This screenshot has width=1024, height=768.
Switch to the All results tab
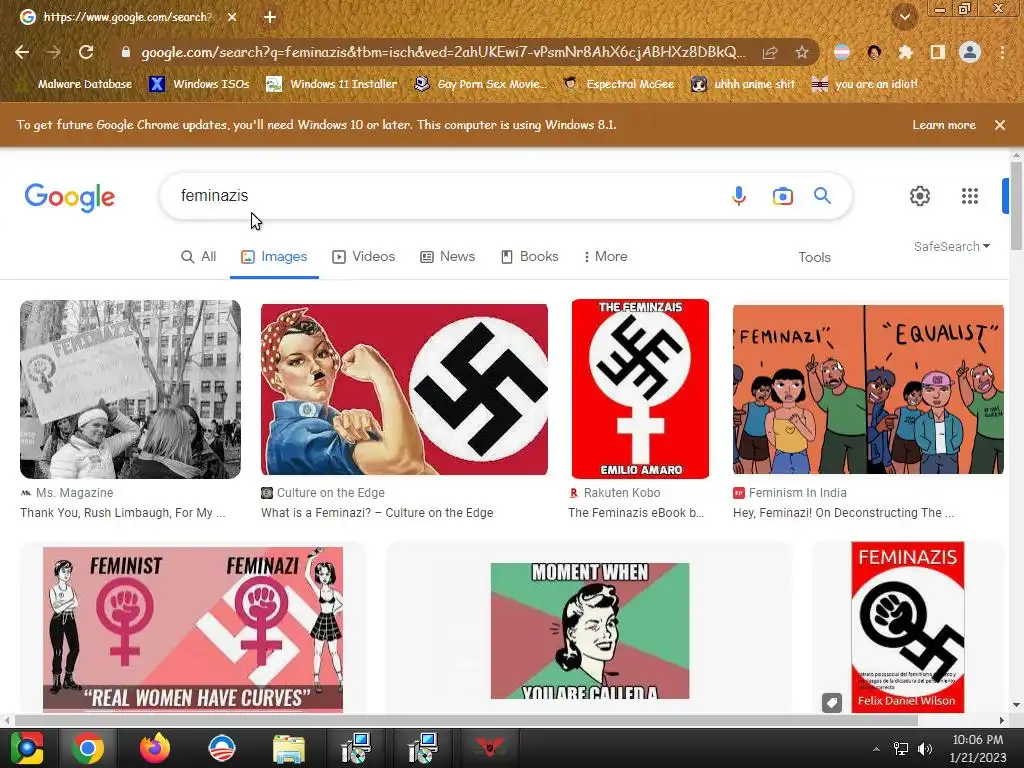pyautogui.click(x=199, y=257)
